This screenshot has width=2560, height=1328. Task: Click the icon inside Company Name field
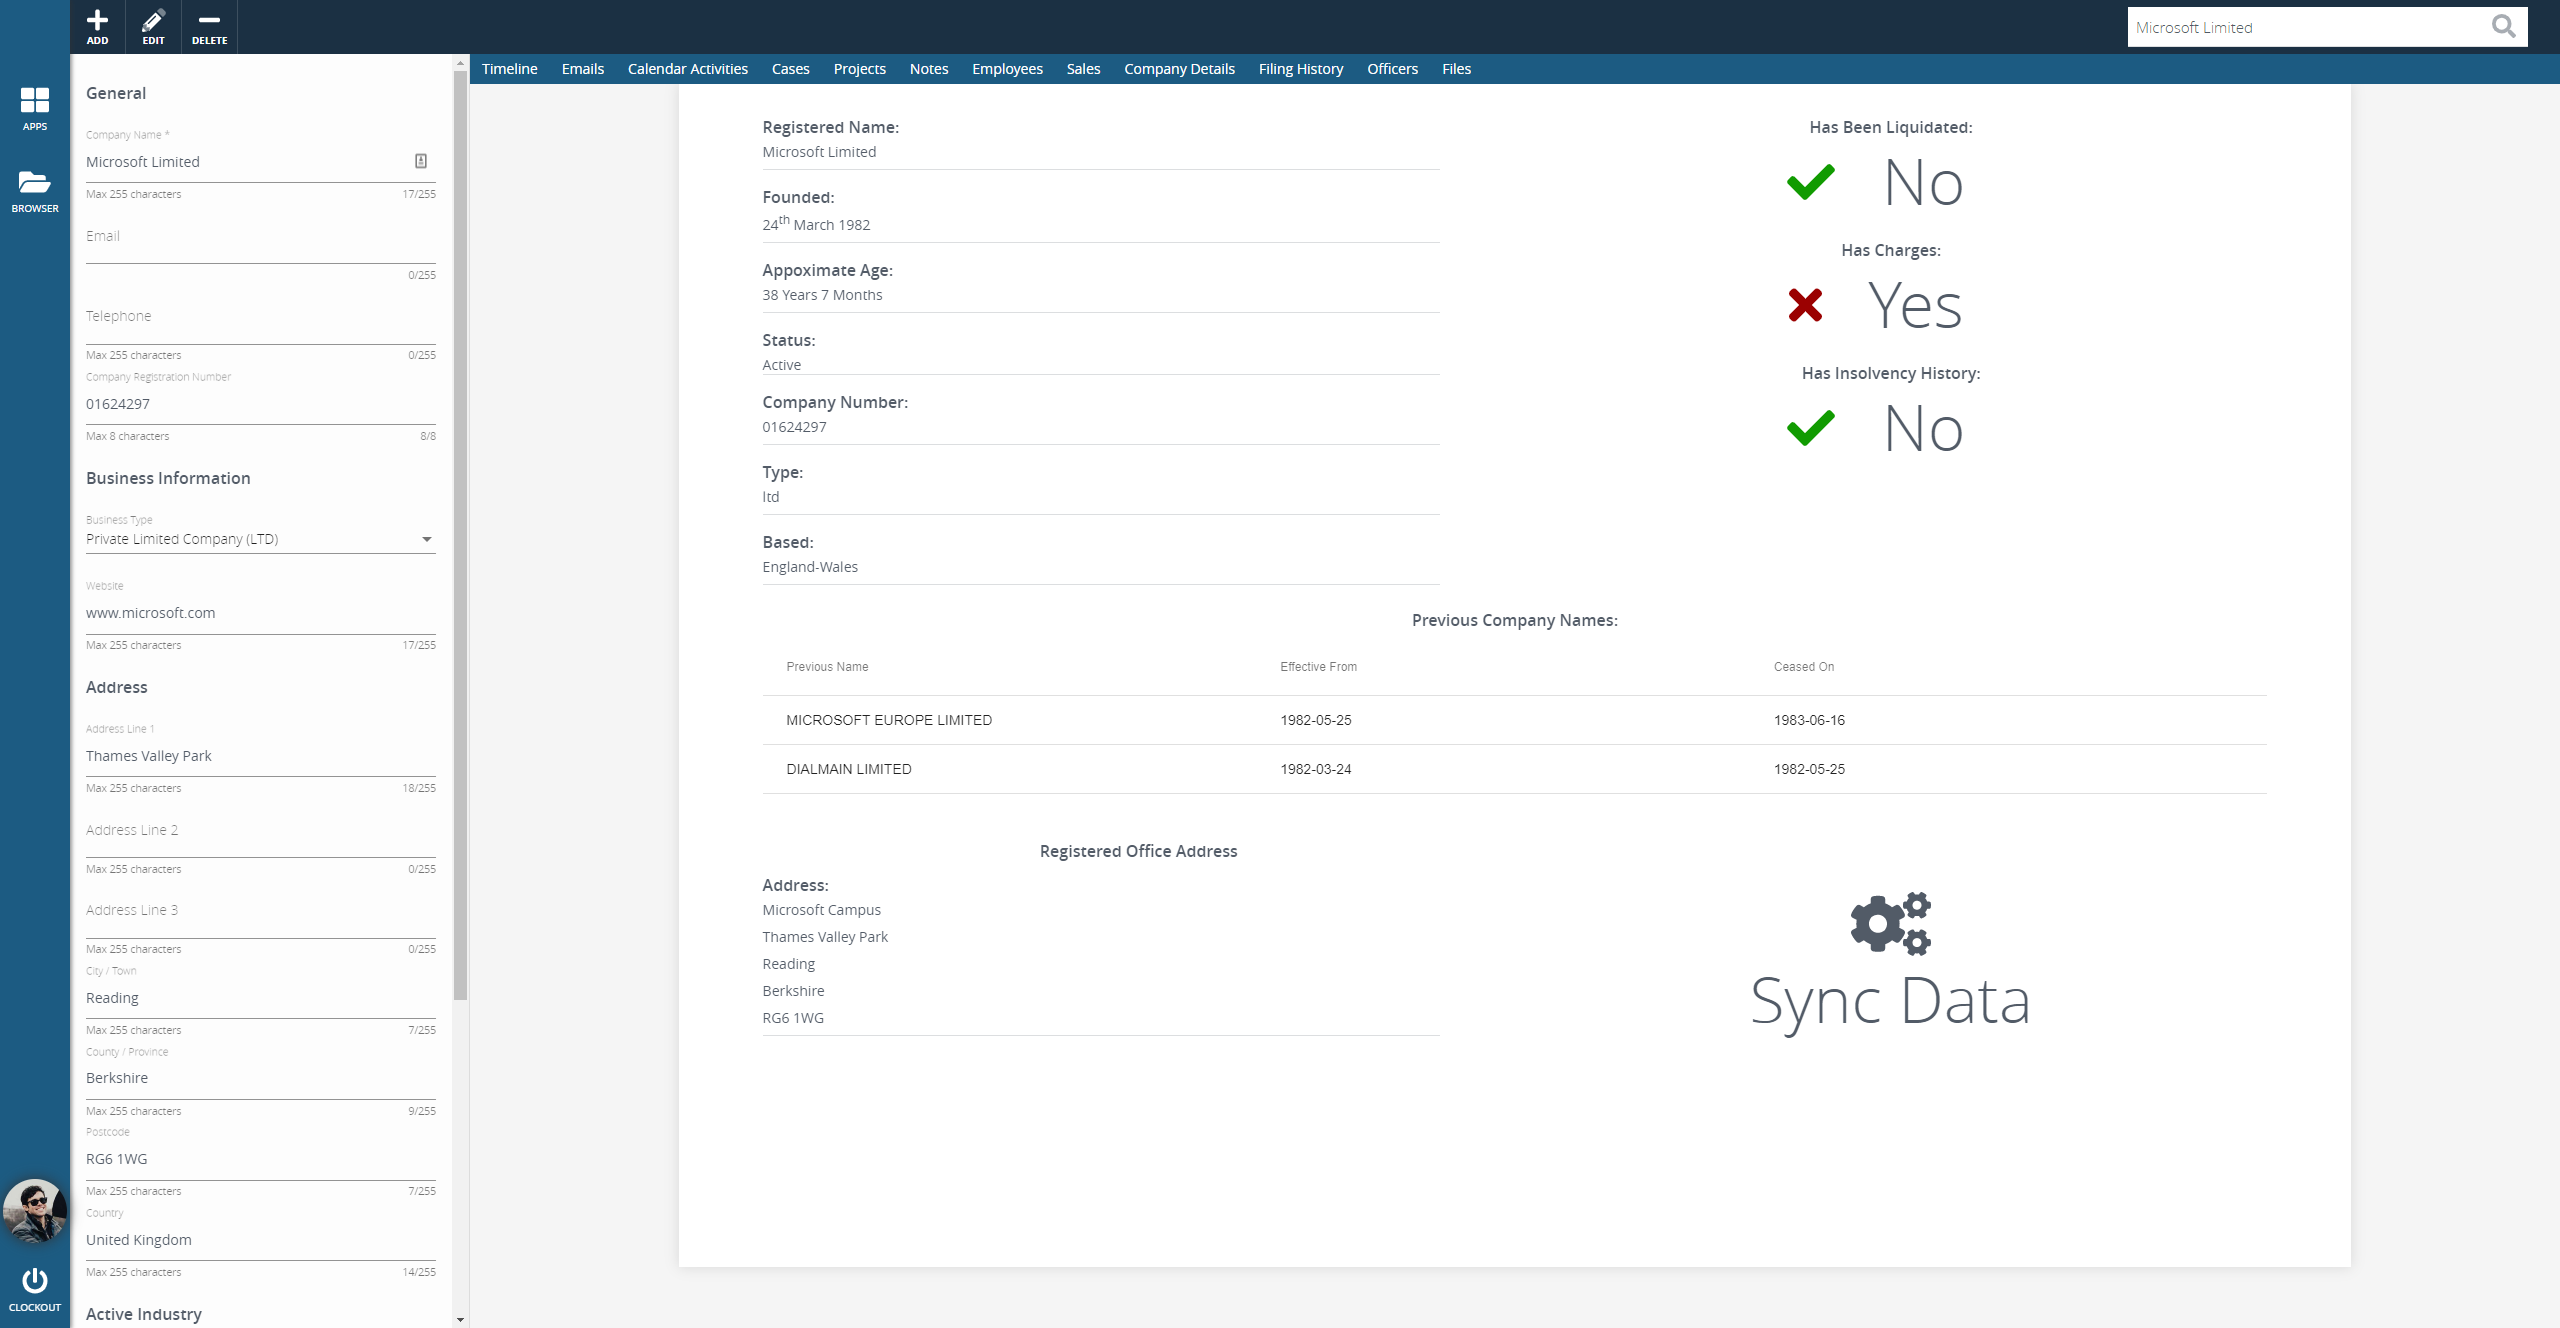[x=421, y=161]
